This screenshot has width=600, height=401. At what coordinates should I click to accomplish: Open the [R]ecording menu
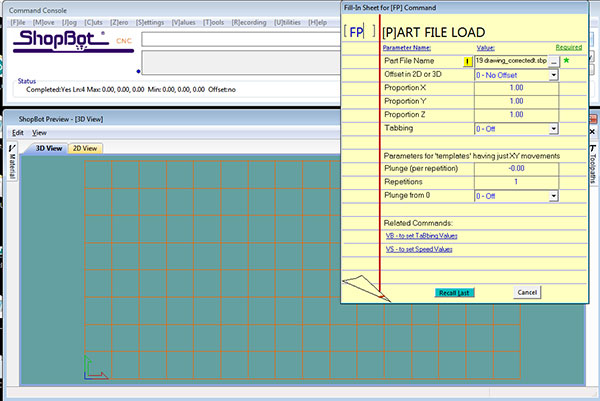(249, 23)
